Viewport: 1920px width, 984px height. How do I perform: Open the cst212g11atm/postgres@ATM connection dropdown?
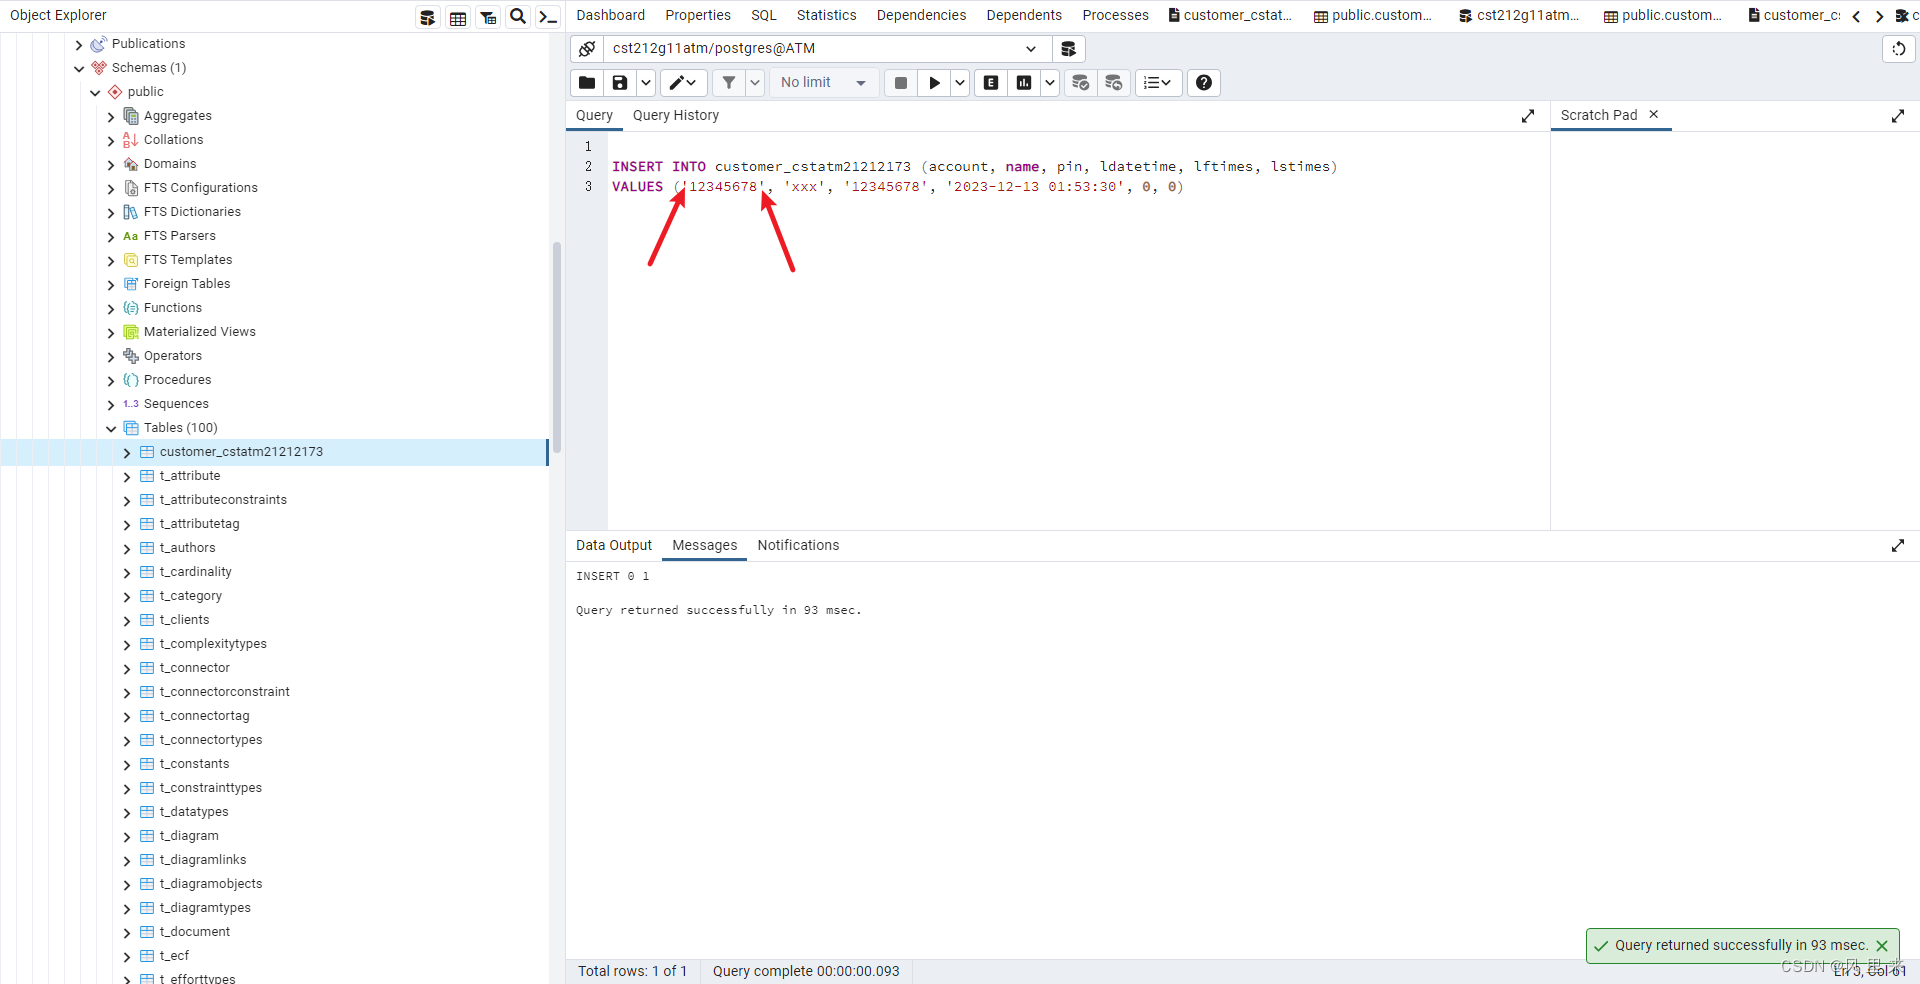[x=1030, y=48]
